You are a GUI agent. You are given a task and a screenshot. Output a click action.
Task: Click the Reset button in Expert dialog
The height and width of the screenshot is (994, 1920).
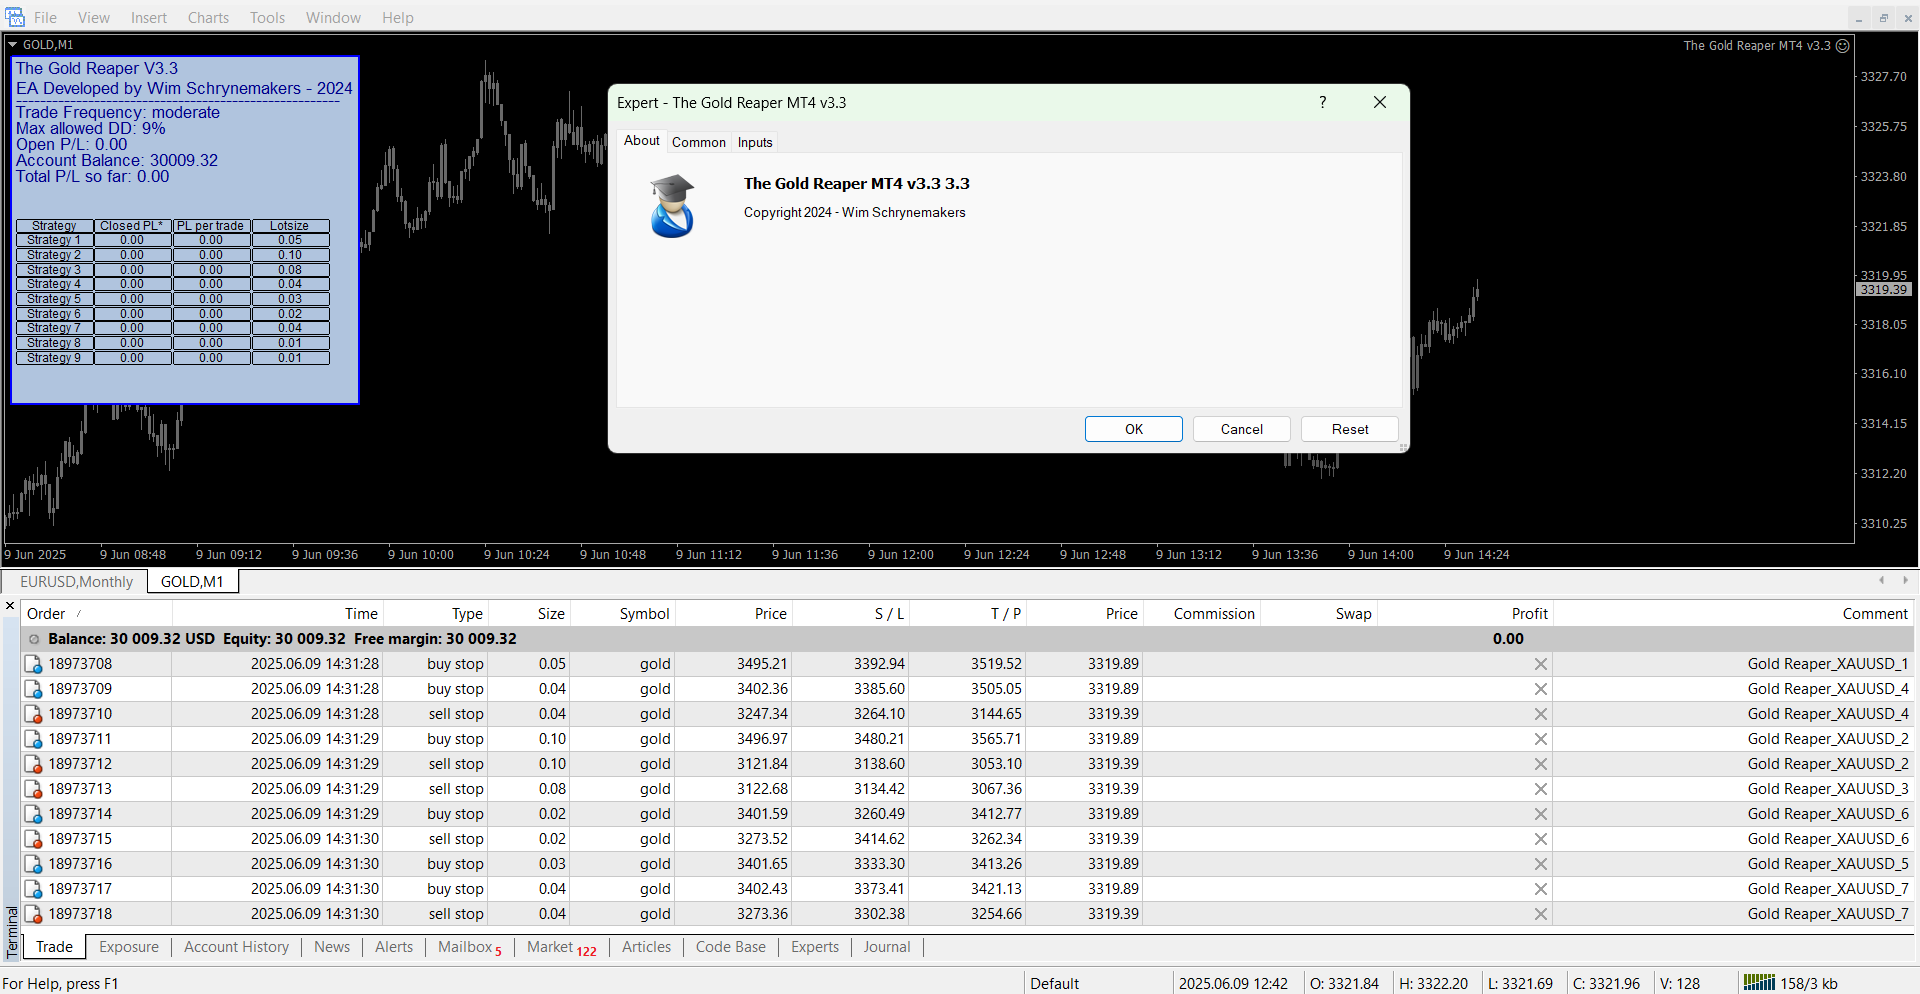pos(1349,429)
